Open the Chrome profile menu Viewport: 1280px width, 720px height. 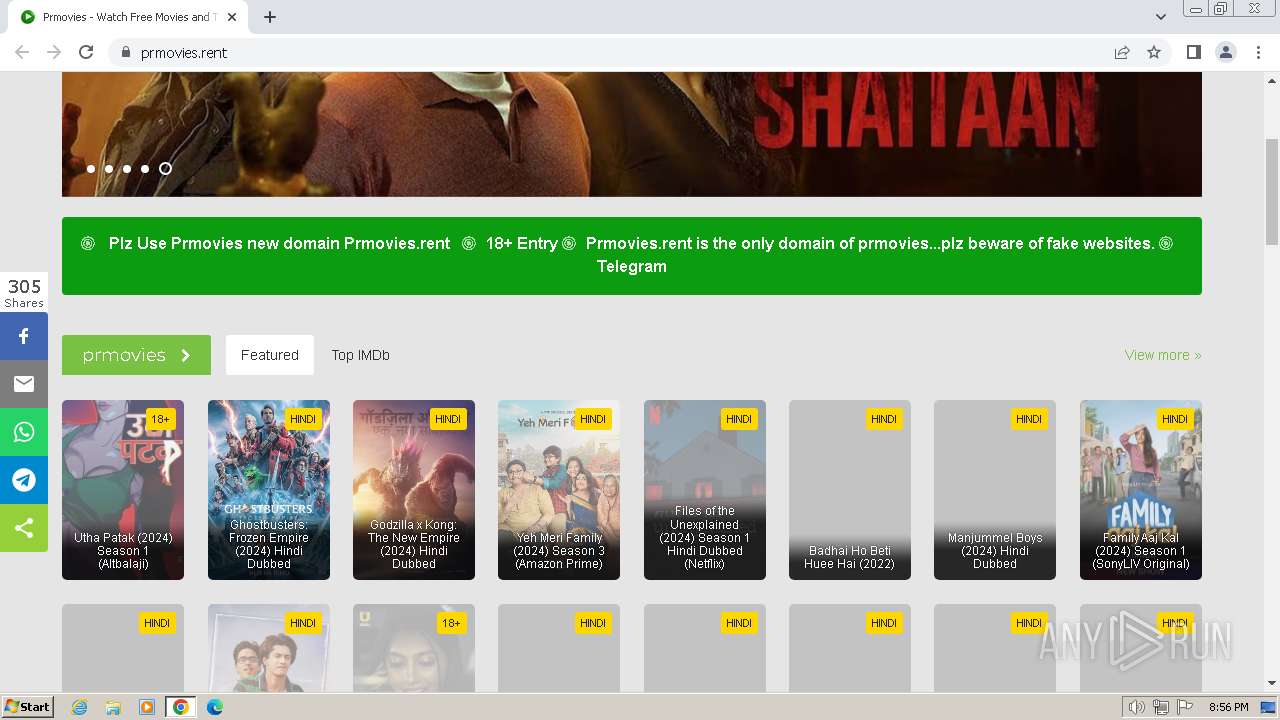1226,52
